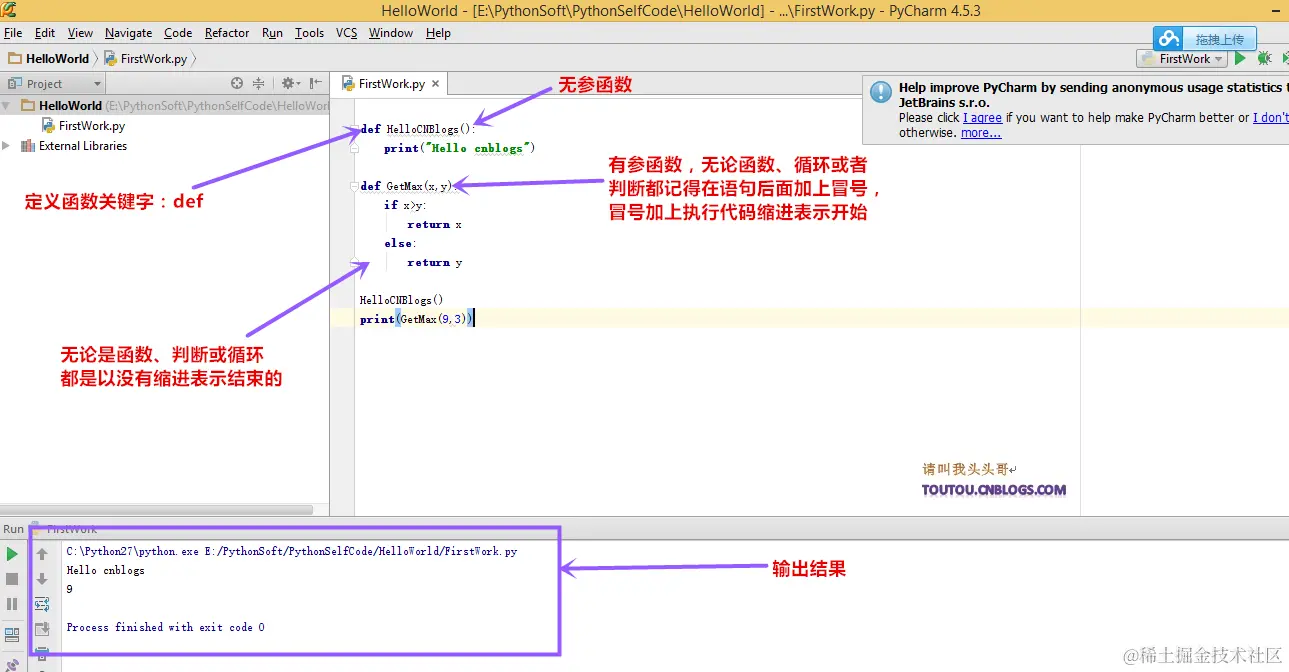Click the Settings gear in Project panel toolbar
Screen dimensions: 1289x672
(288, 83)
